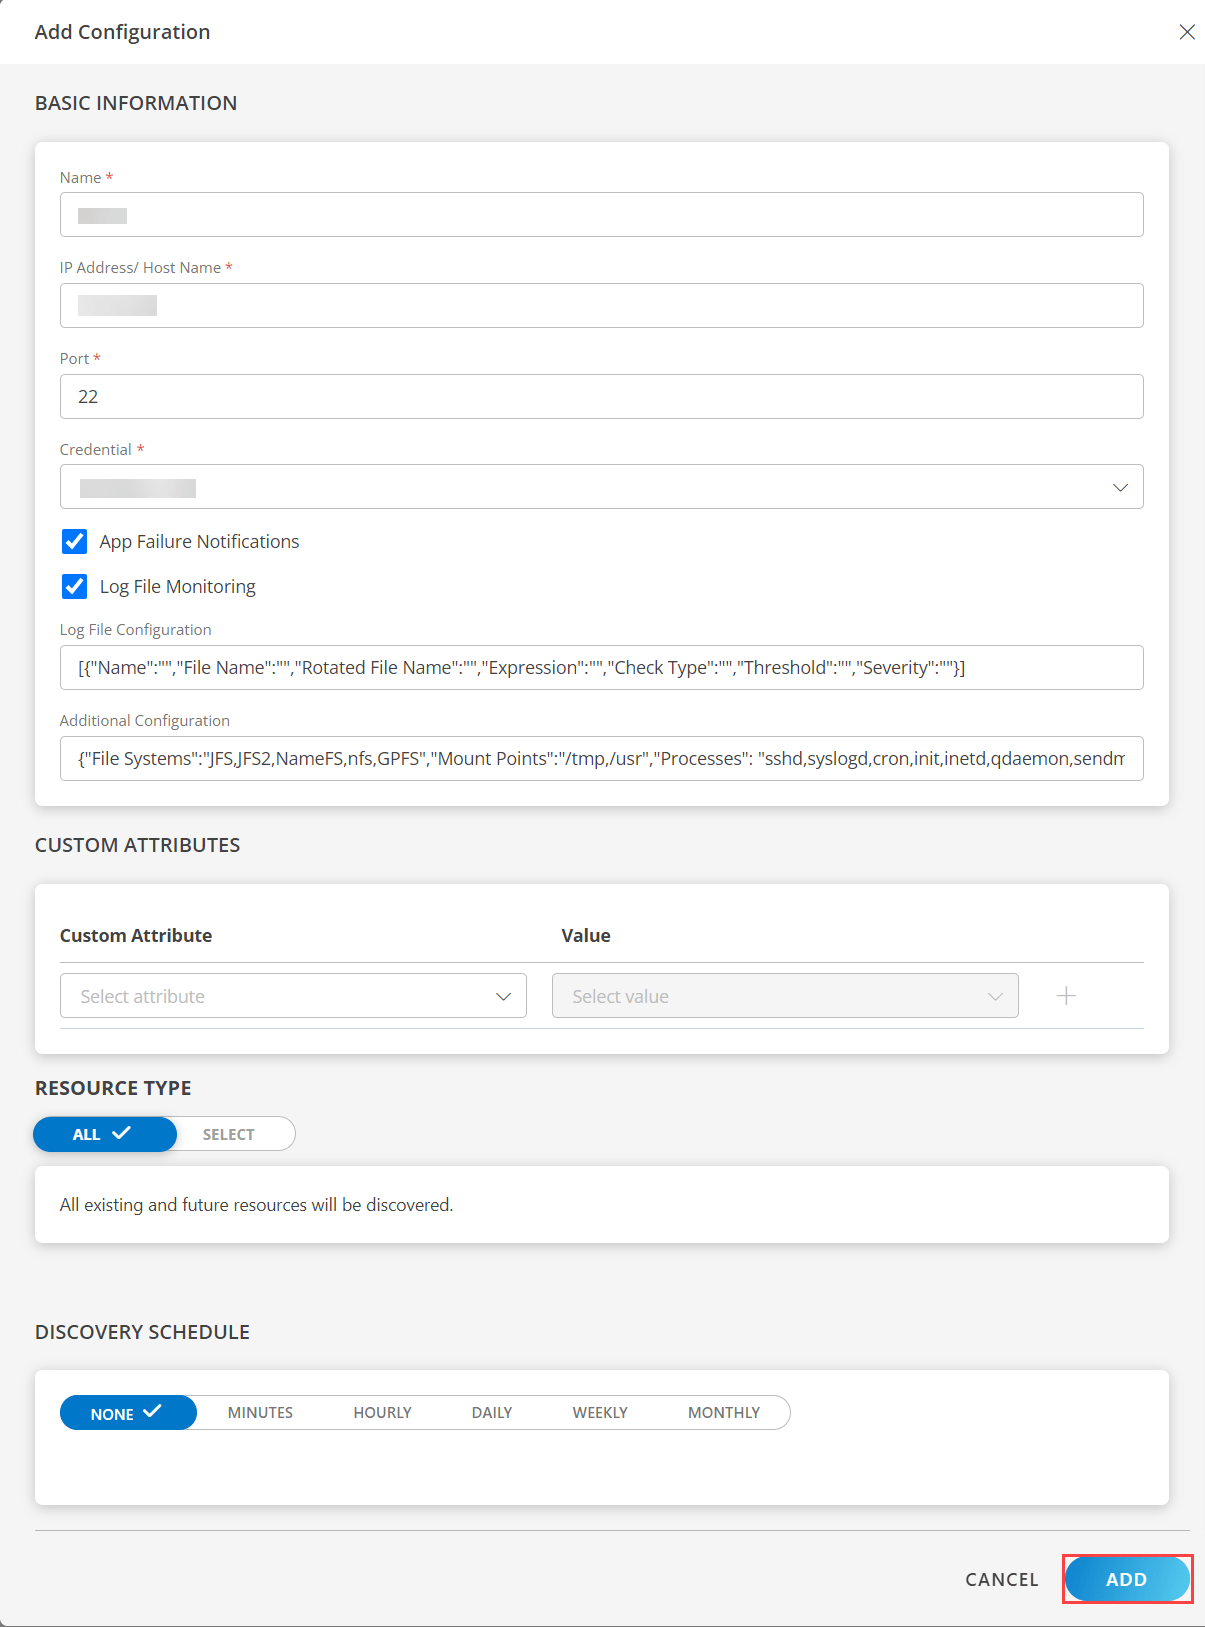Set discovery schedule to HOURLY

[x=382, y=1413]
